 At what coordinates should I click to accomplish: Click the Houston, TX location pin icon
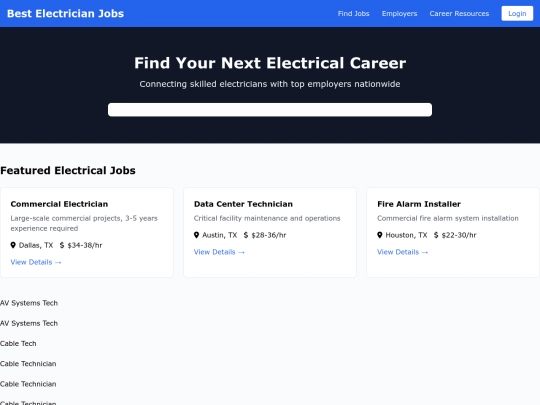[x=380, y=235]
